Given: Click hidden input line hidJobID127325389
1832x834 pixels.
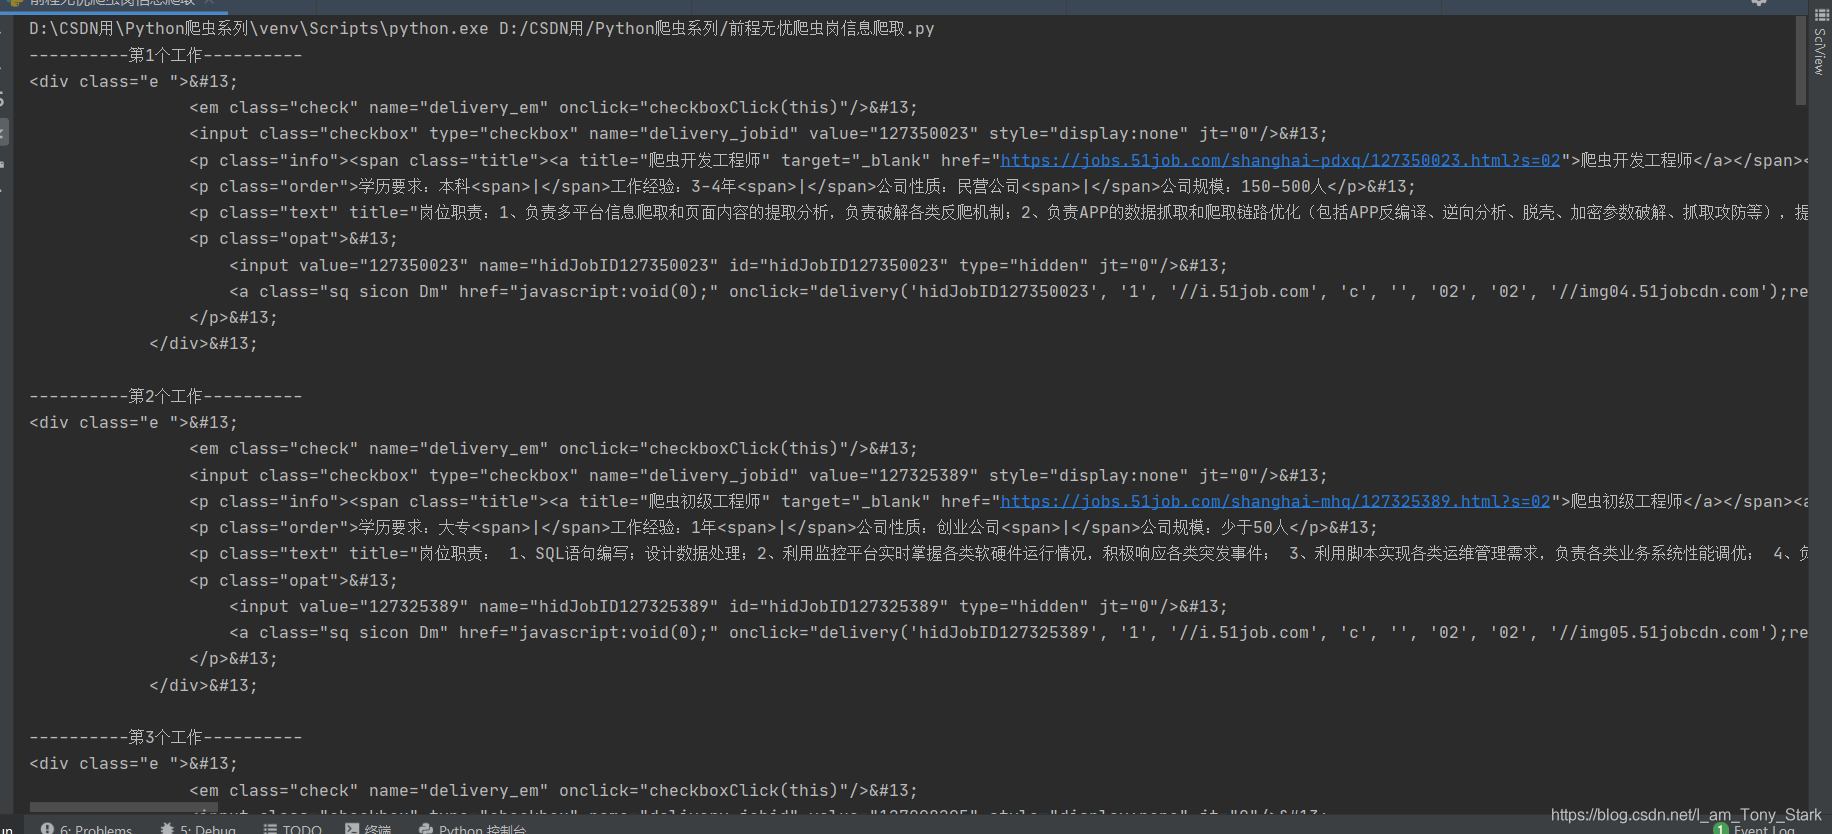Looking at the screenshot, I should tap(728, 606).
